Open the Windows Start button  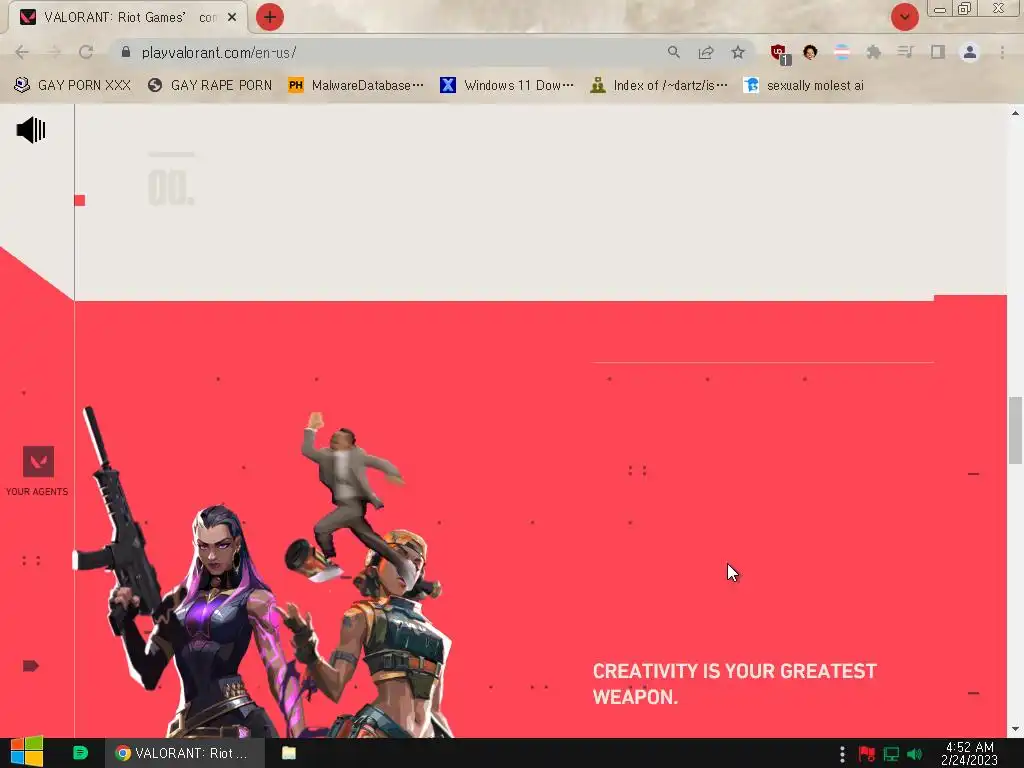click(26, 752)
